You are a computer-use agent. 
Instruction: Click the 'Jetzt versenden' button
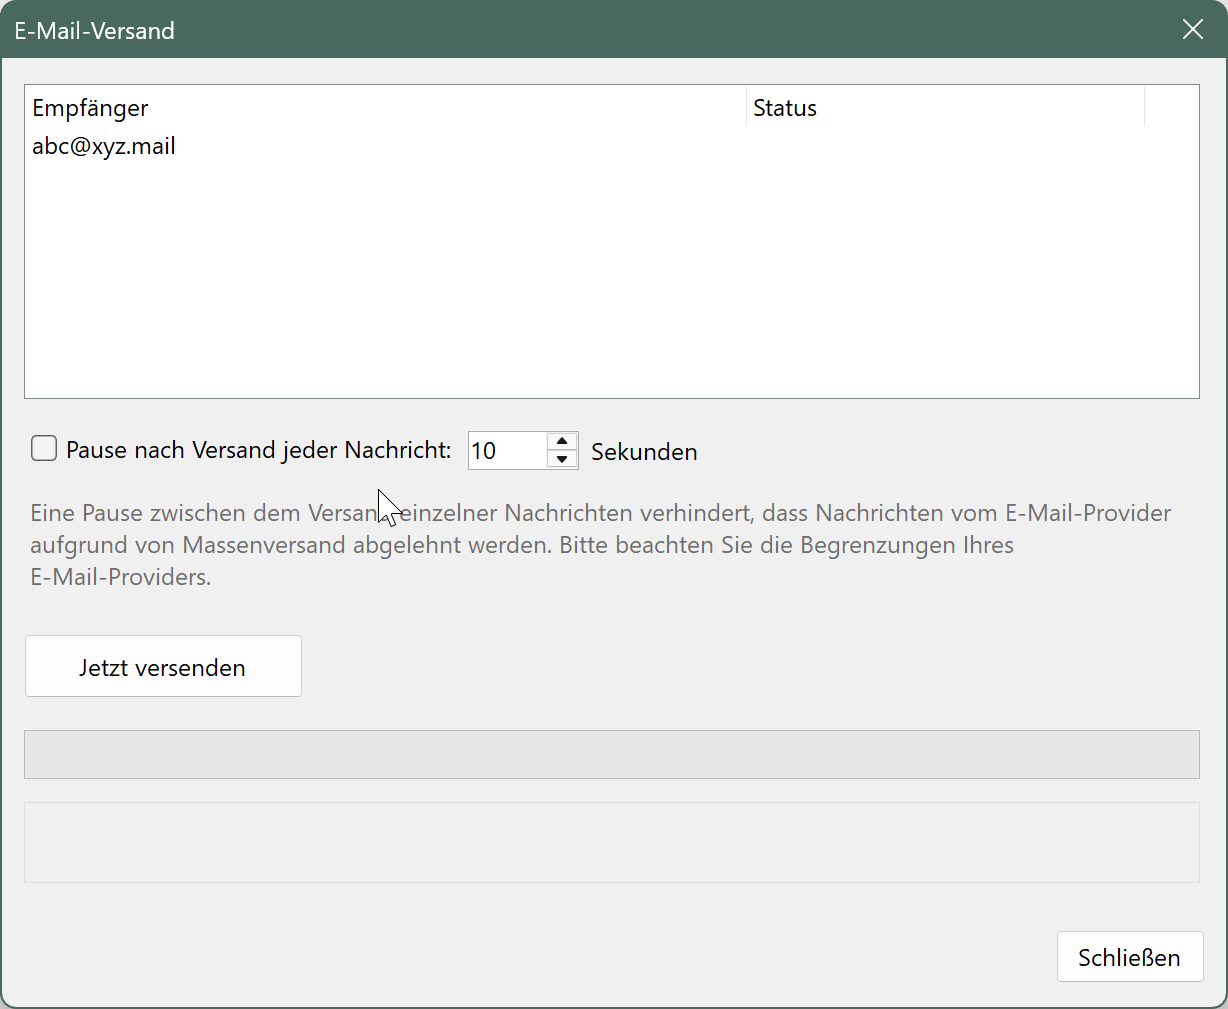point(162,666)
